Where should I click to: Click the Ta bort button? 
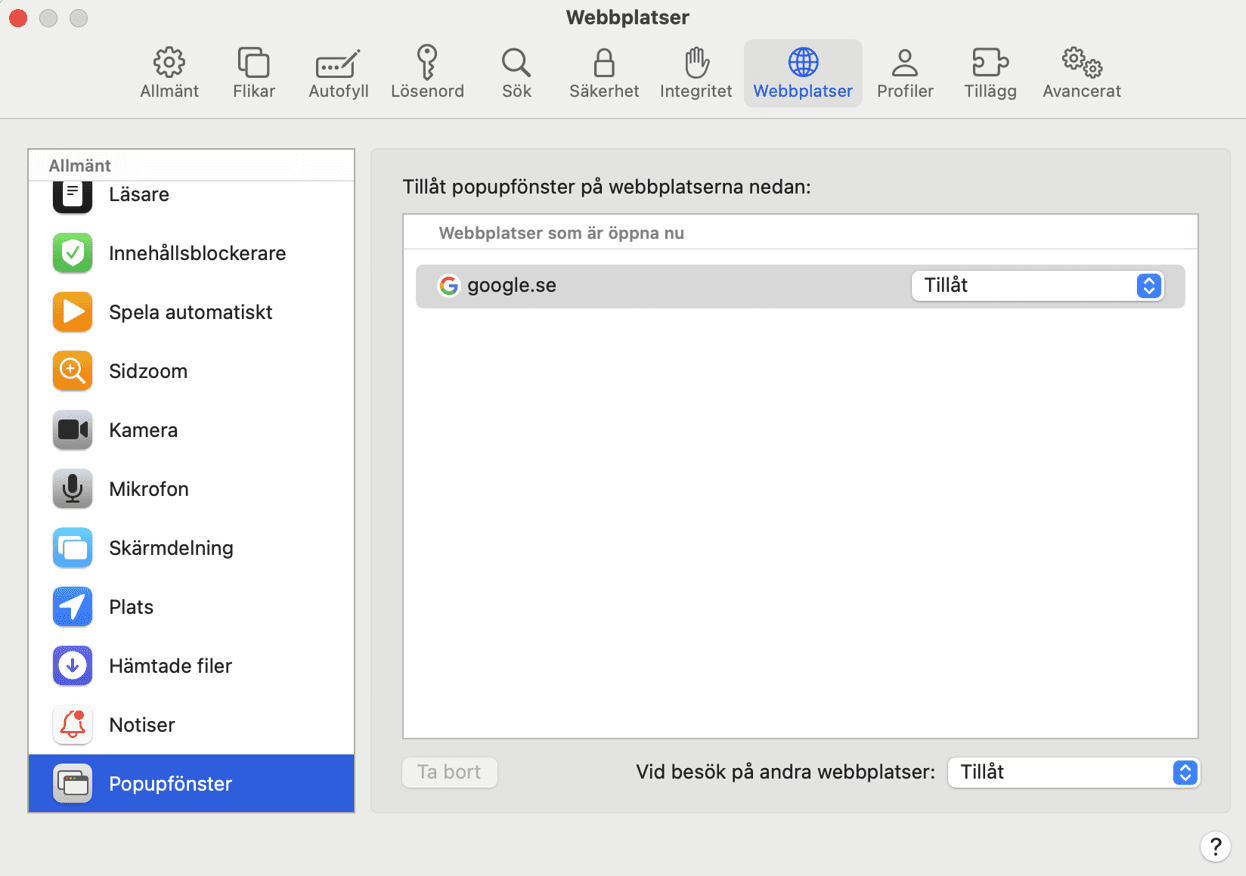[449, 772]
